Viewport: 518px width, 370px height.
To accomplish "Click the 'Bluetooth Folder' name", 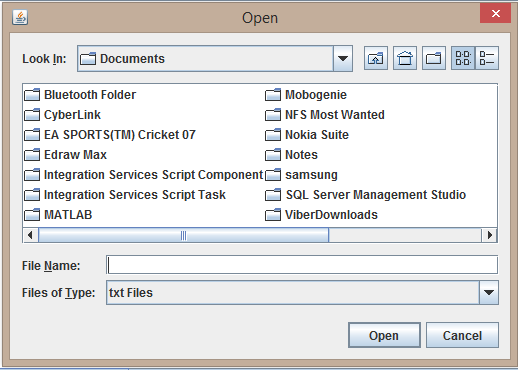I will 90,95.
